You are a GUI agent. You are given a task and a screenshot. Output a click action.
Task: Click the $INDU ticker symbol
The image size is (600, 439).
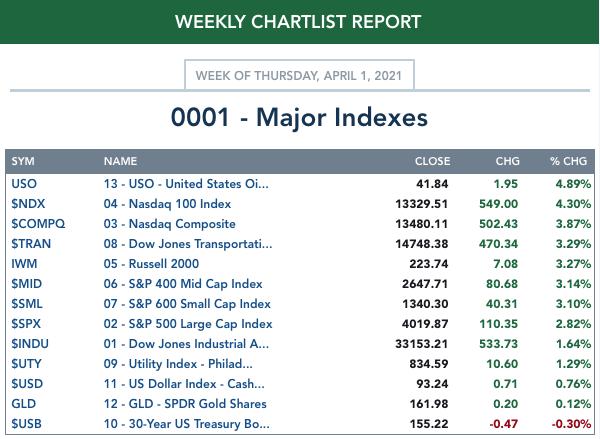(30, 344)
